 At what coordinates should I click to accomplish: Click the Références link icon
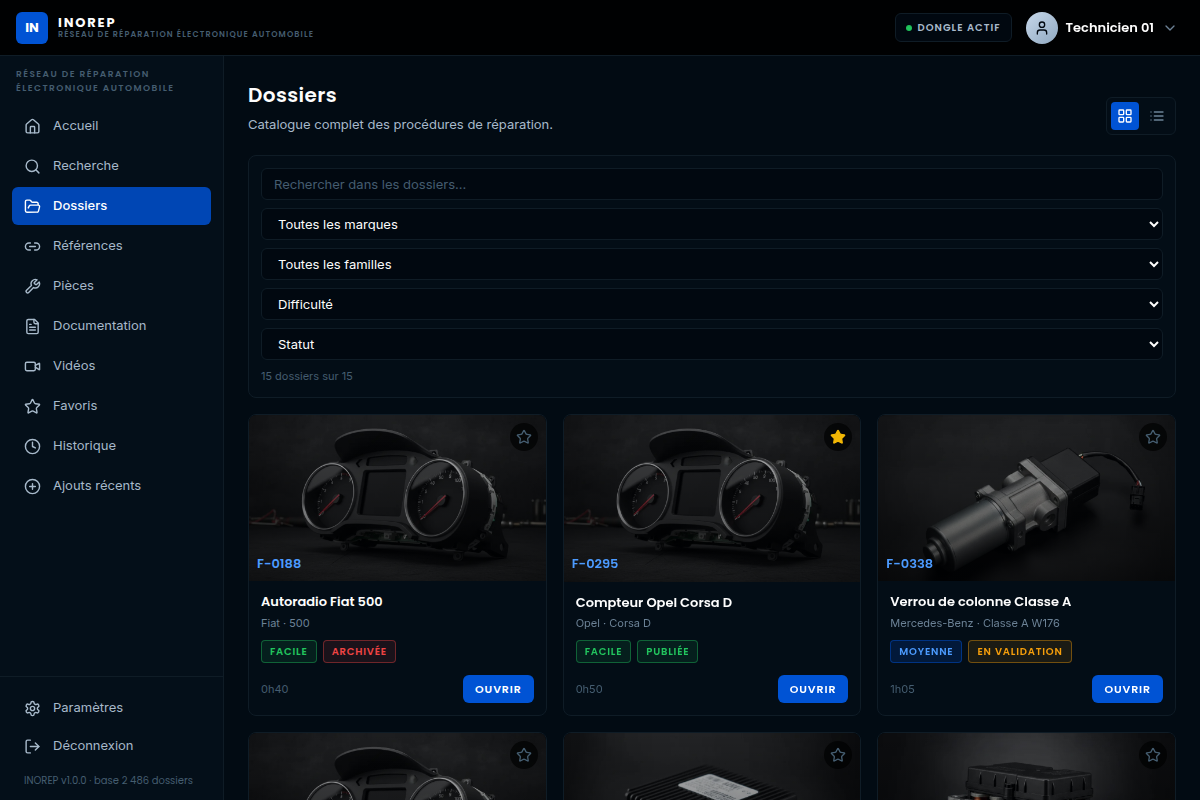33,246
